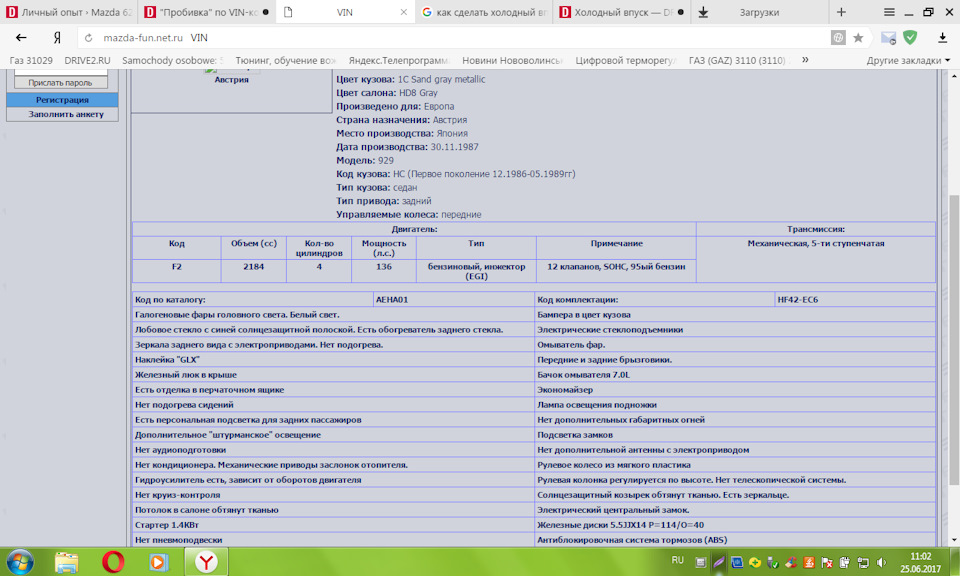
Task: Open the blue monitor tray icon
Action: click(737, 562)
